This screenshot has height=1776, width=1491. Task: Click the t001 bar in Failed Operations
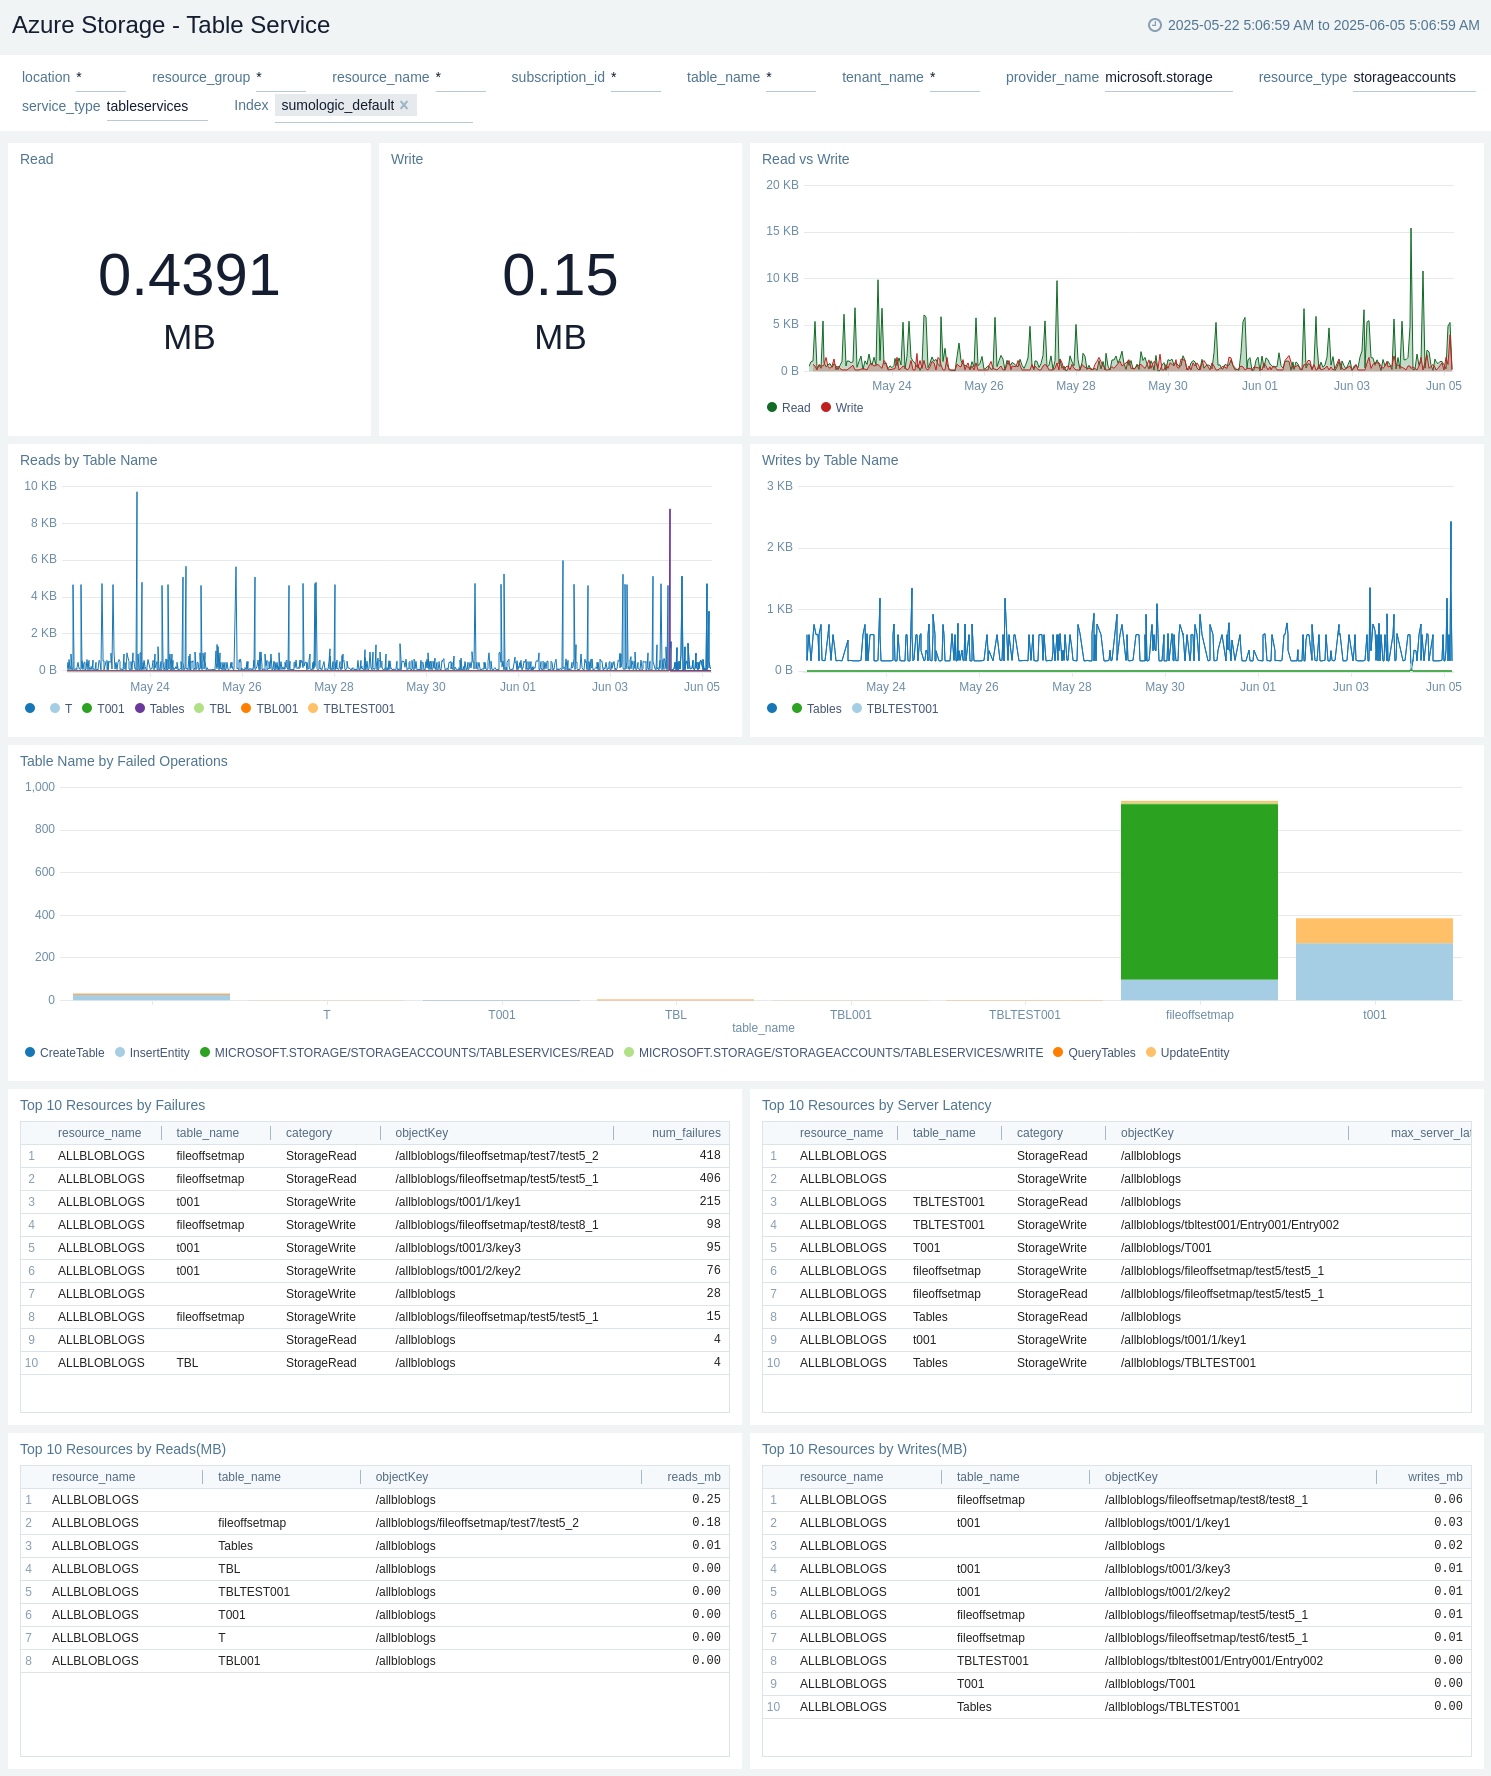(1374, 959)
